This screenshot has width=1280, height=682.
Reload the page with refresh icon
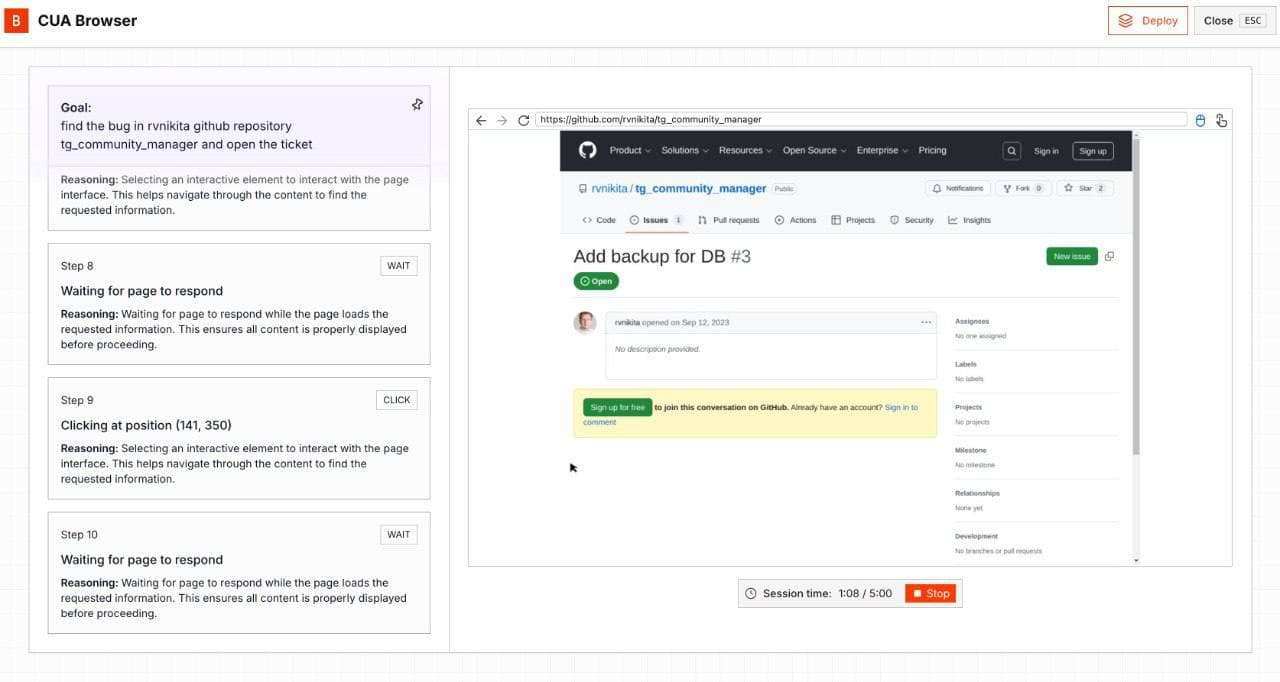[523, 120]
